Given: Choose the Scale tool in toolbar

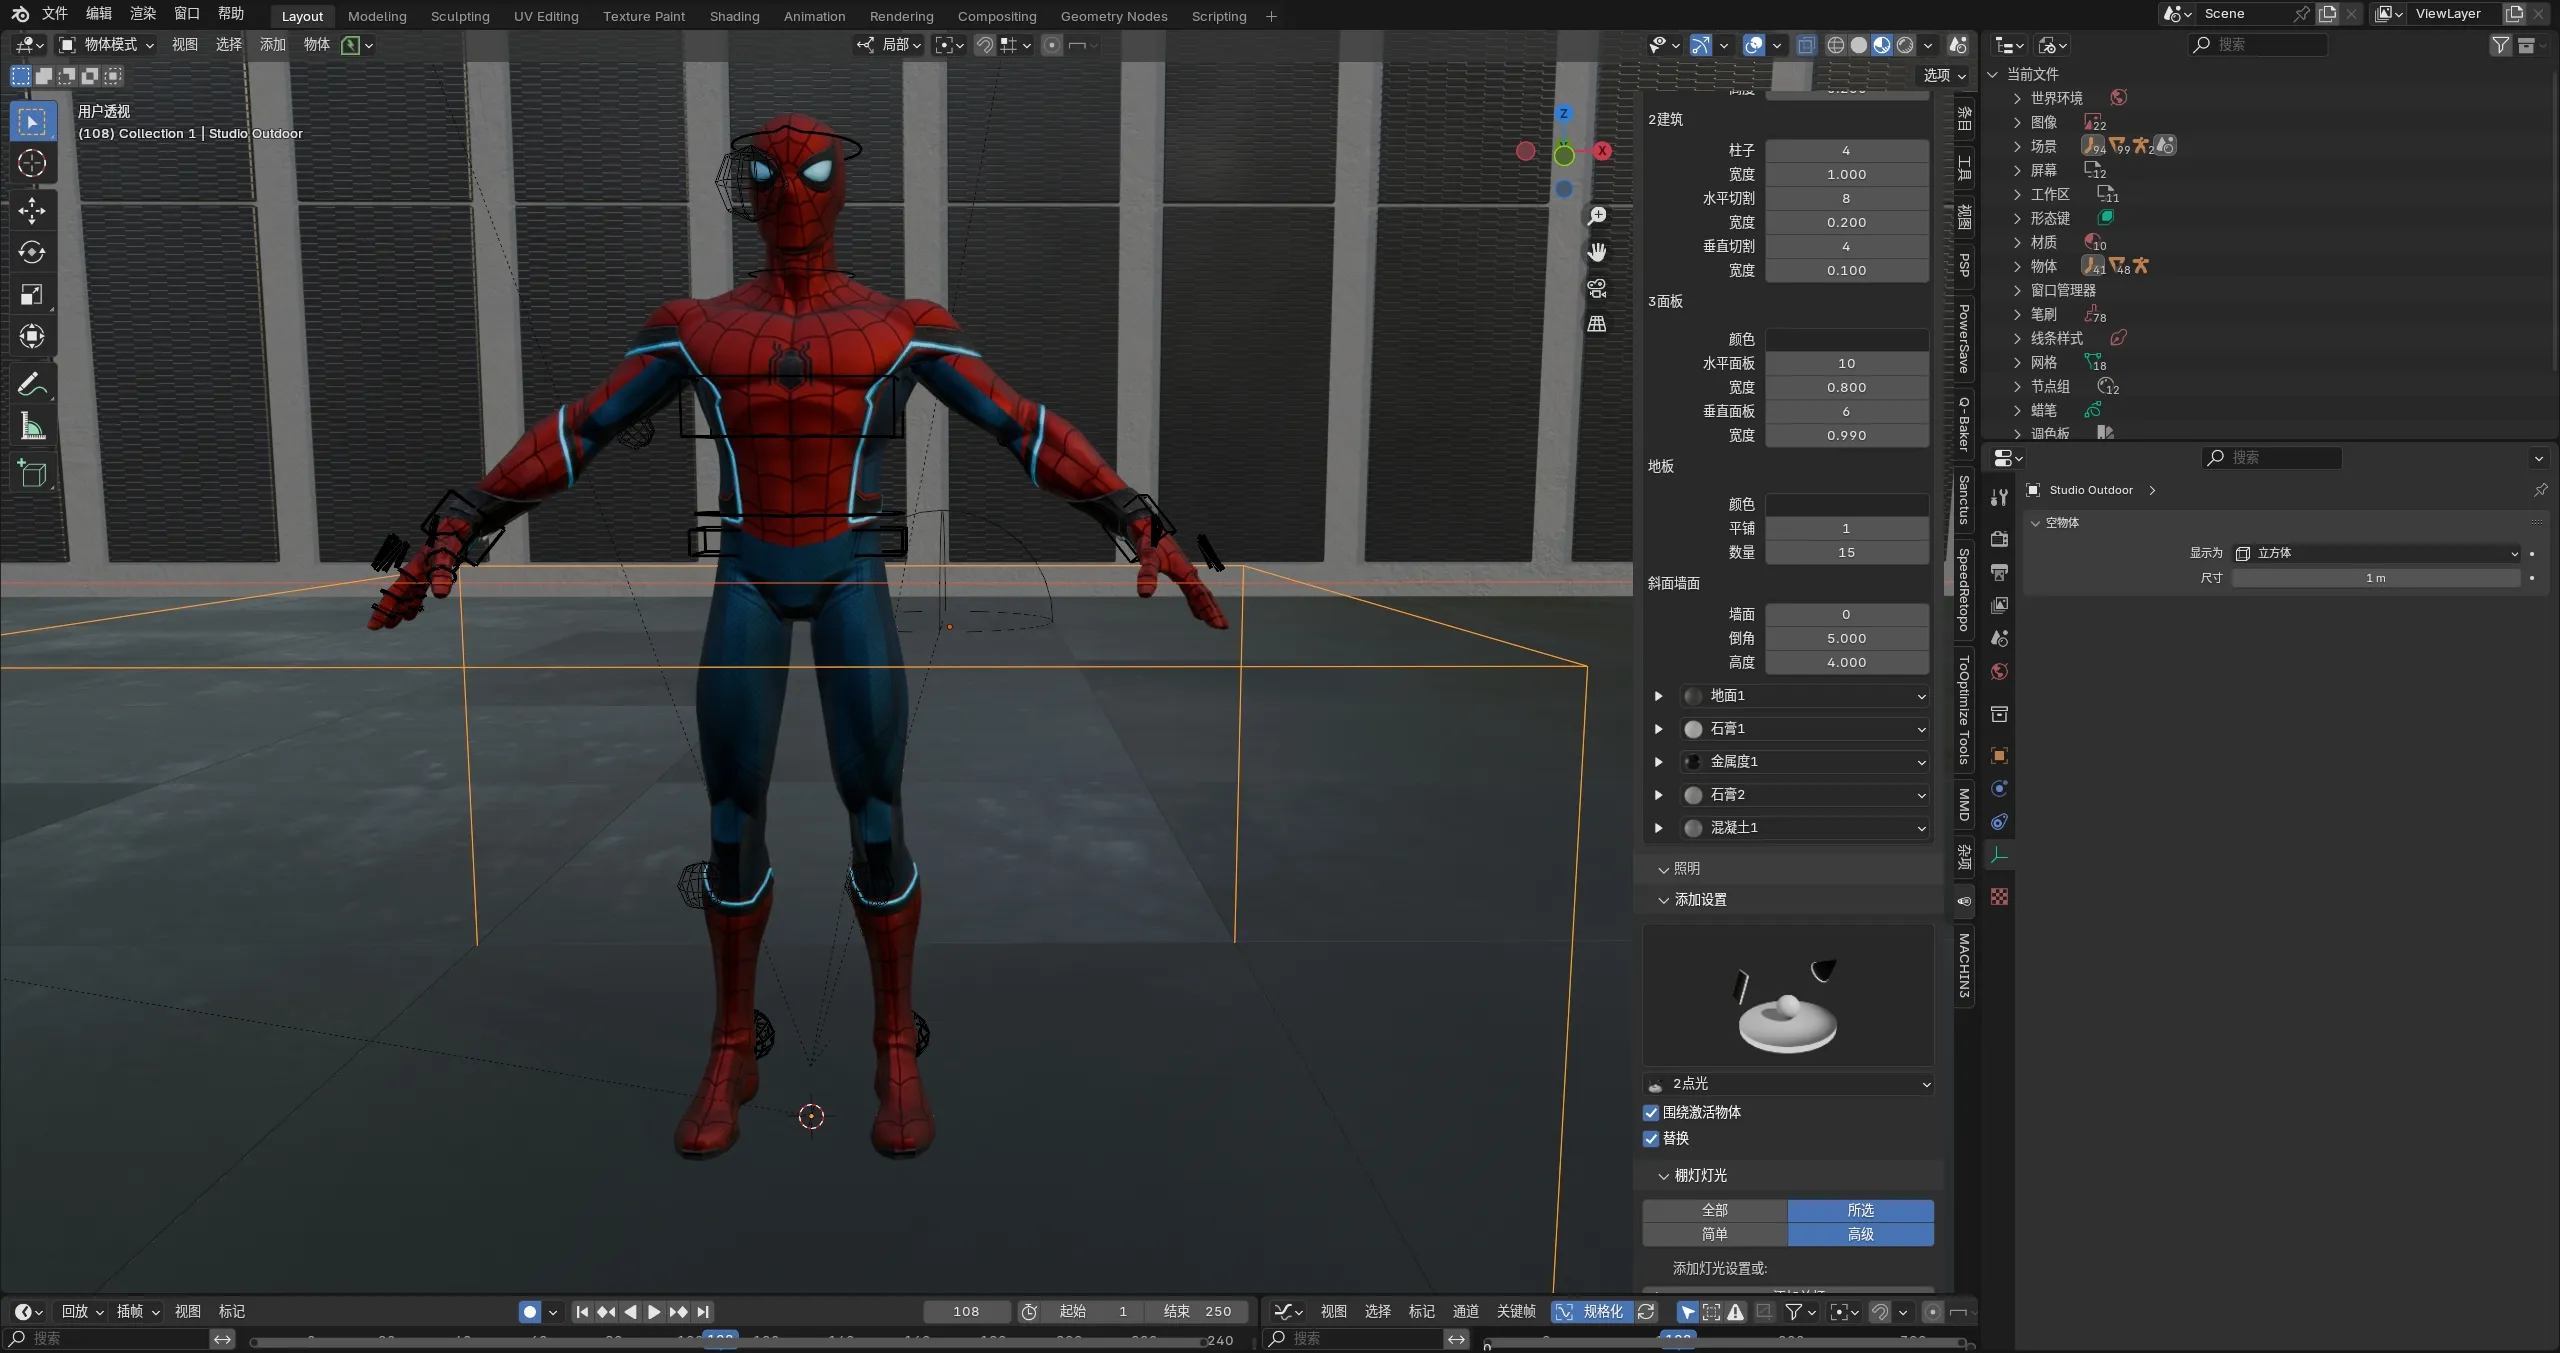Looking at the screenshot, I should pos(32,294).
